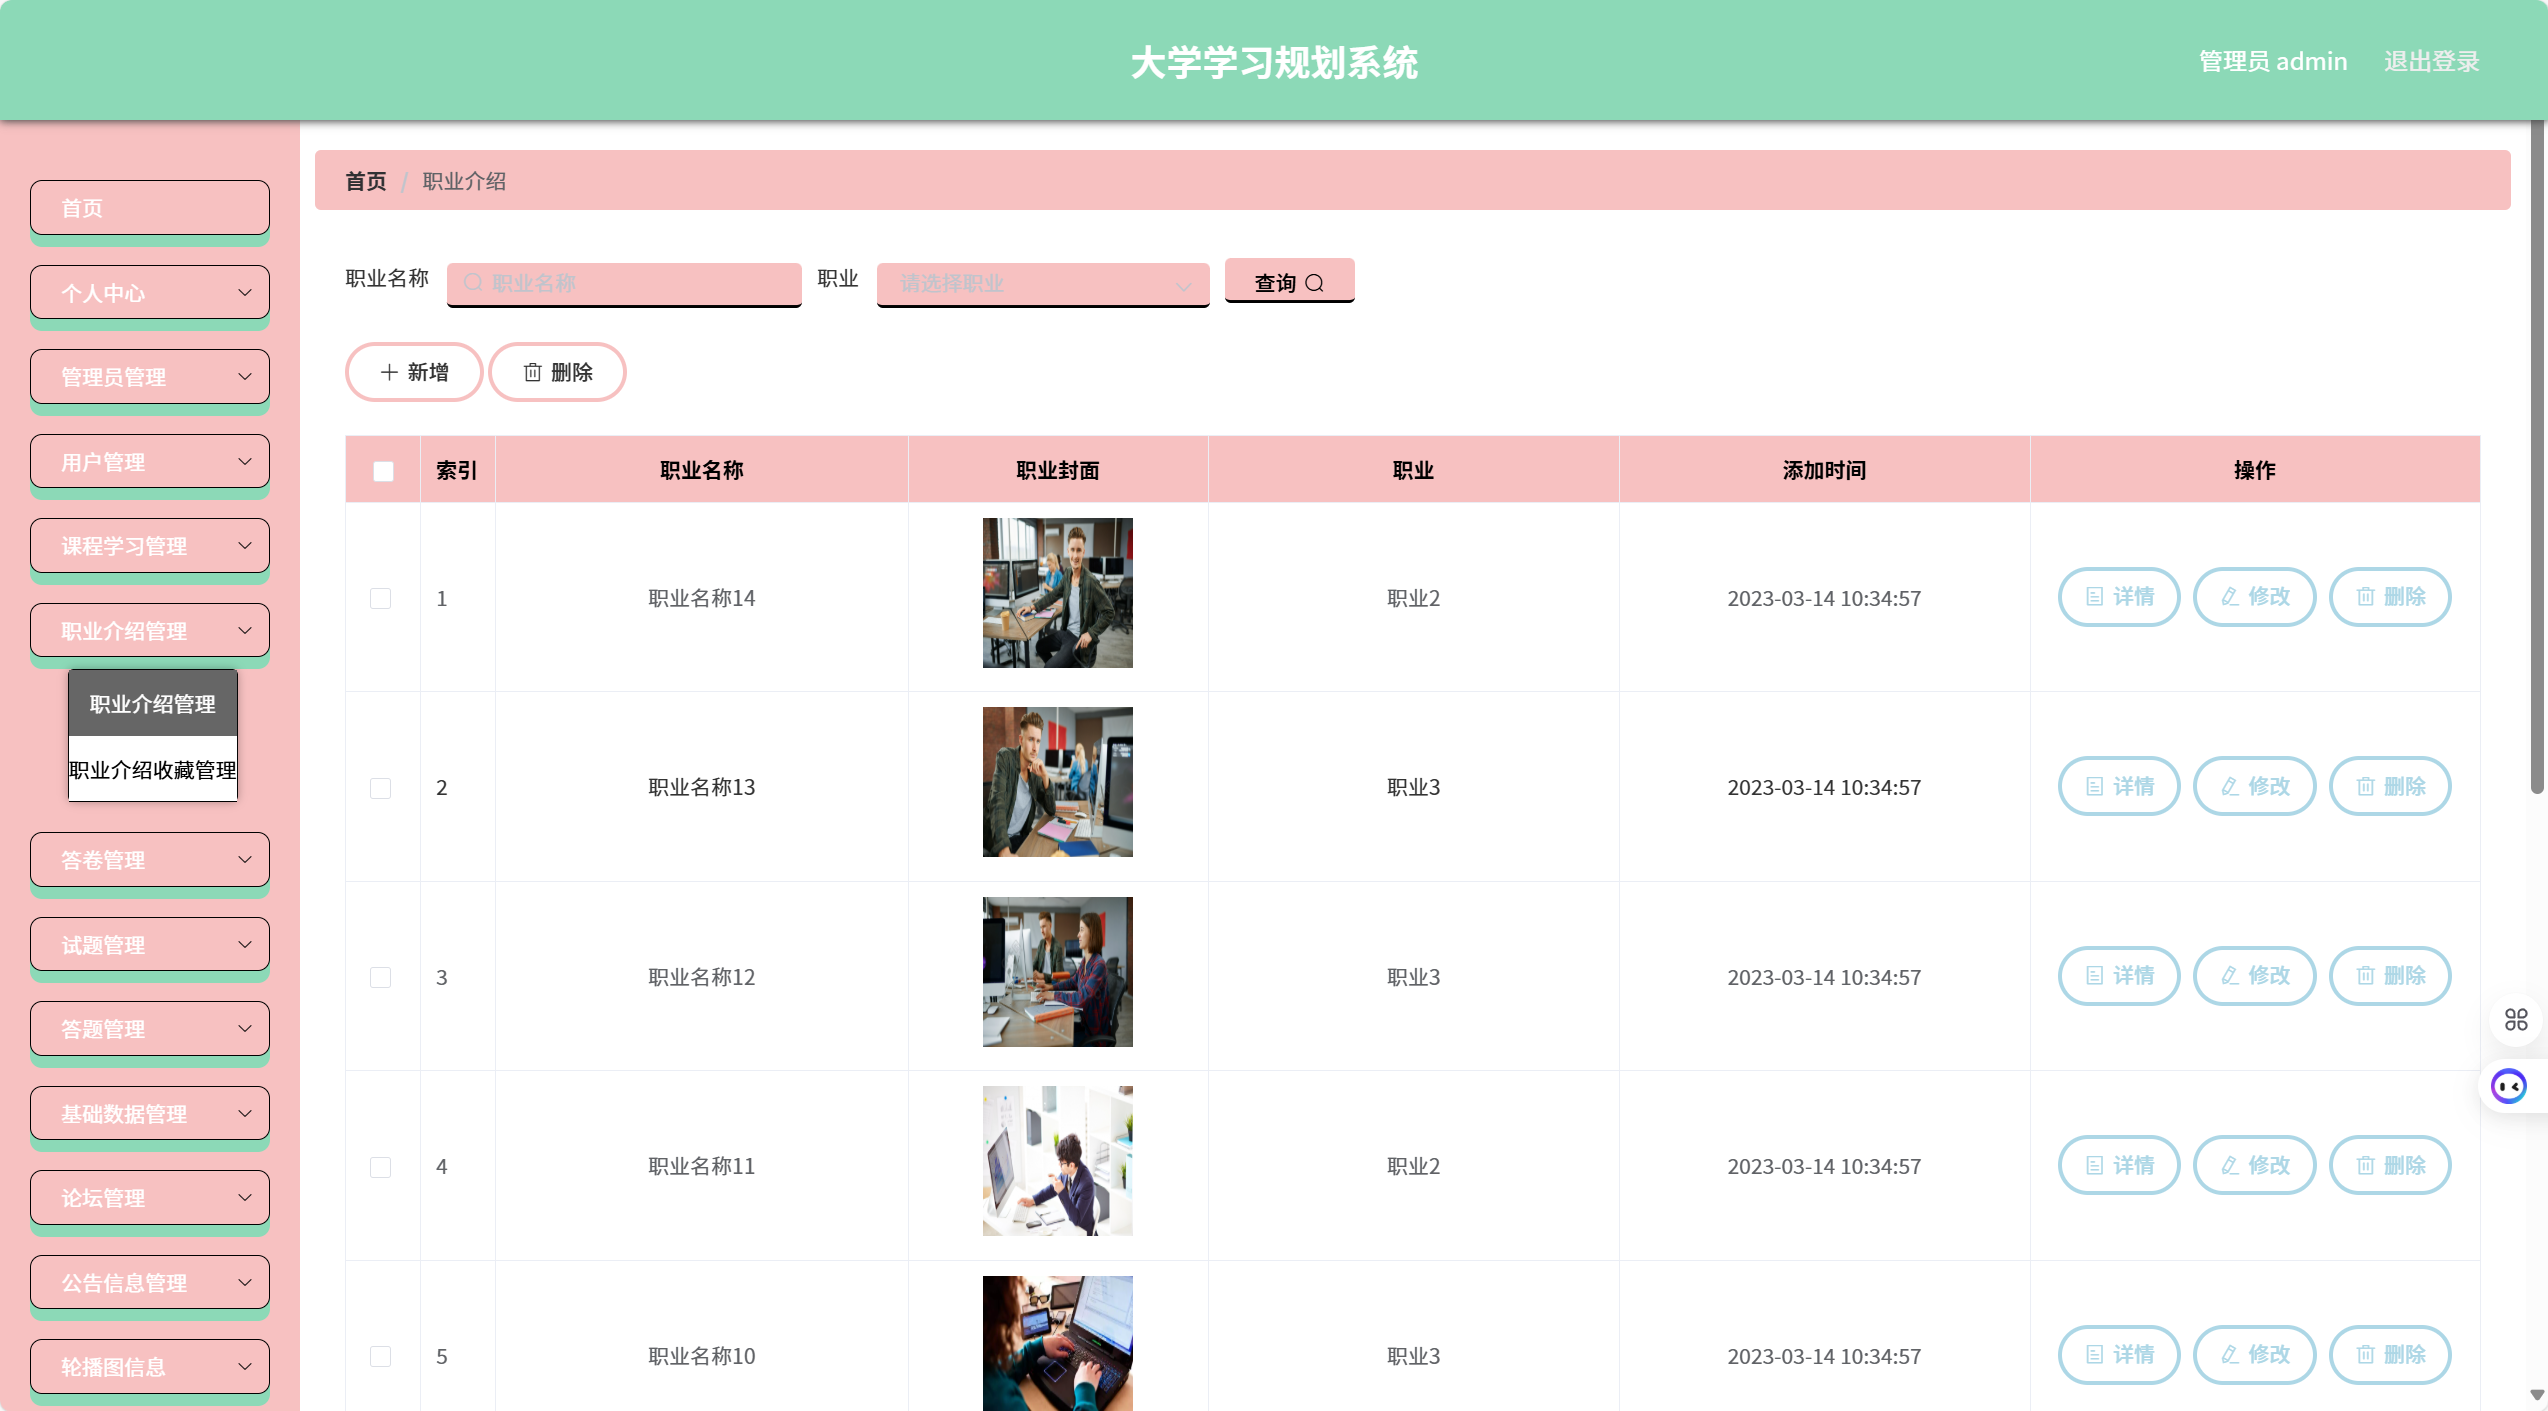
Task: Click the floating grid apps icon
Action: pos(2516,1019)
